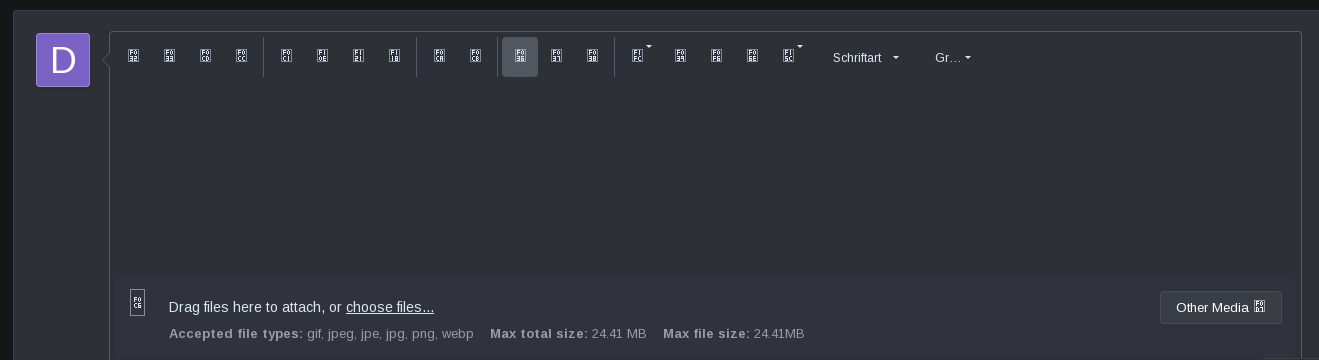Open the Schriftart font dropdown
The image size is (1319, 360).
coord(866,58)
